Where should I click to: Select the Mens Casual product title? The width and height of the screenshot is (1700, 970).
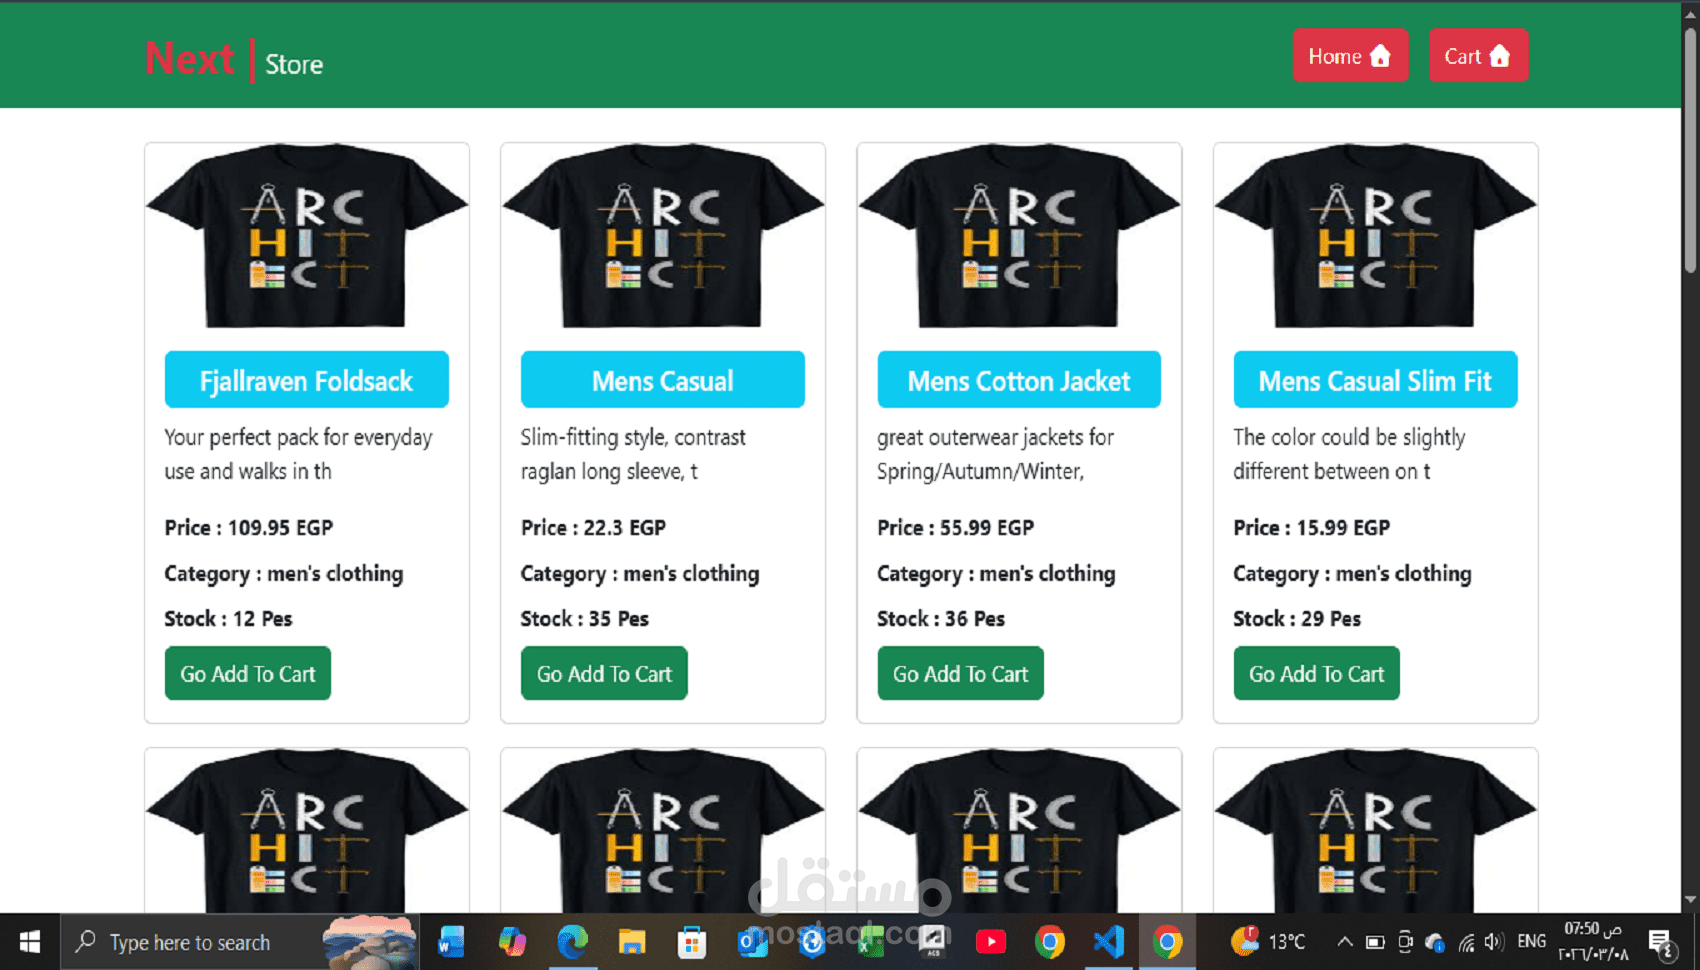click(x=662, y=380)
